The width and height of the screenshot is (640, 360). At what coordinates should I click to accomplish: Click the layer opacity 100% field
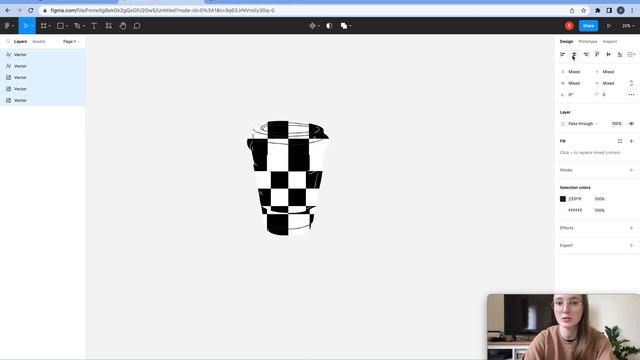(616, 123)
